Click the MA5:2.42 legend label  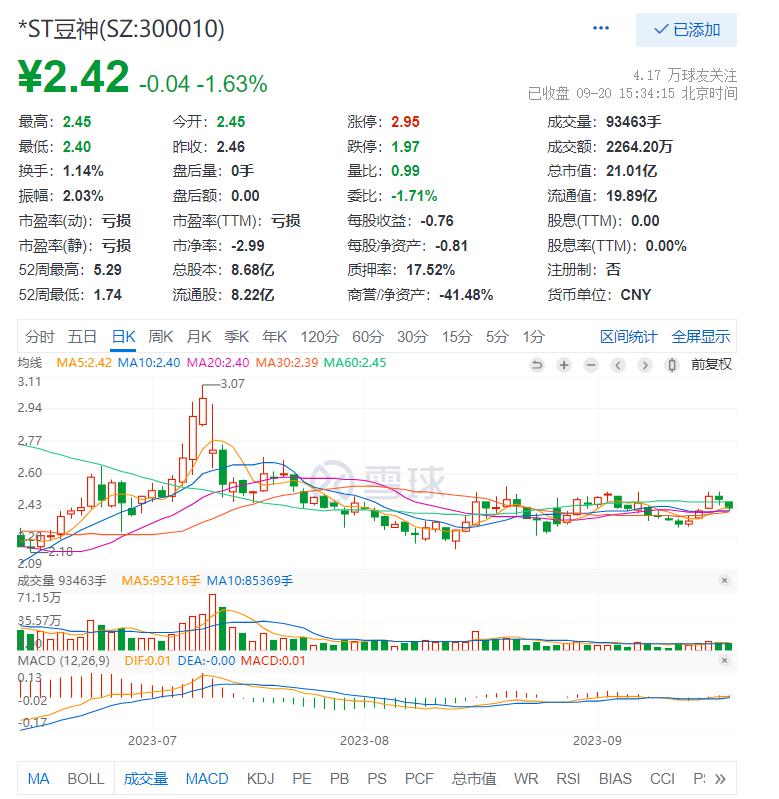click(x=84, y=363)
